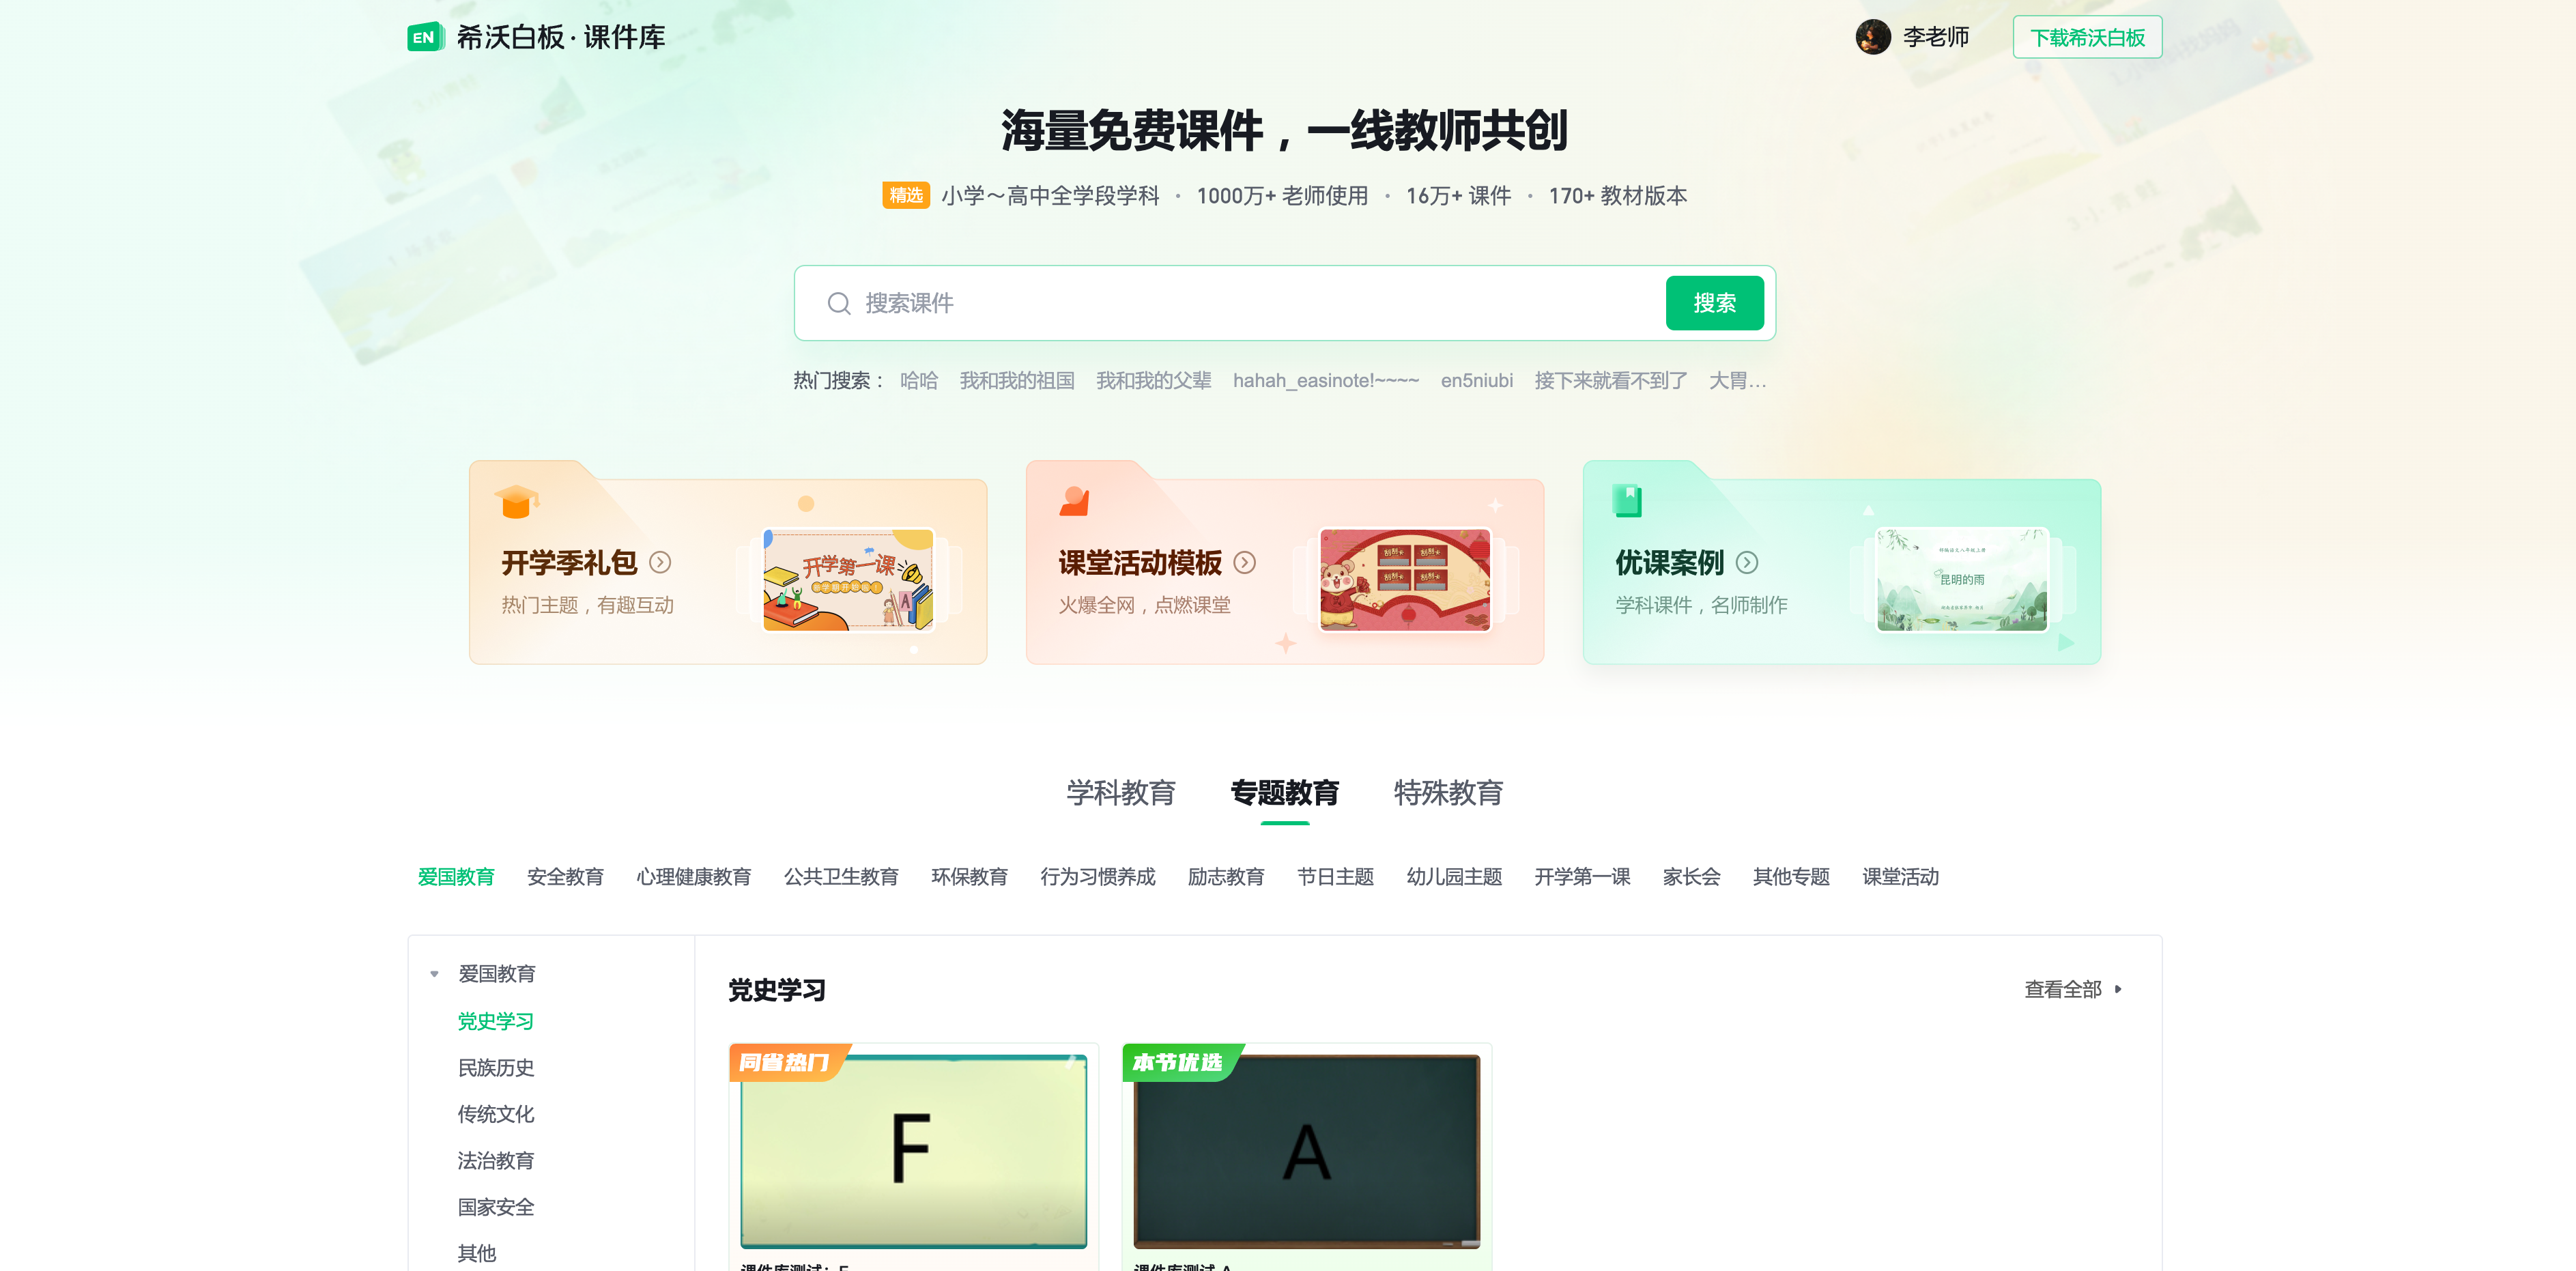Image resolution: width=2576 pixels, height=1271 pixels.
Task: Expand 查看全部 for 党史学习
Action: coord(2072,989)
